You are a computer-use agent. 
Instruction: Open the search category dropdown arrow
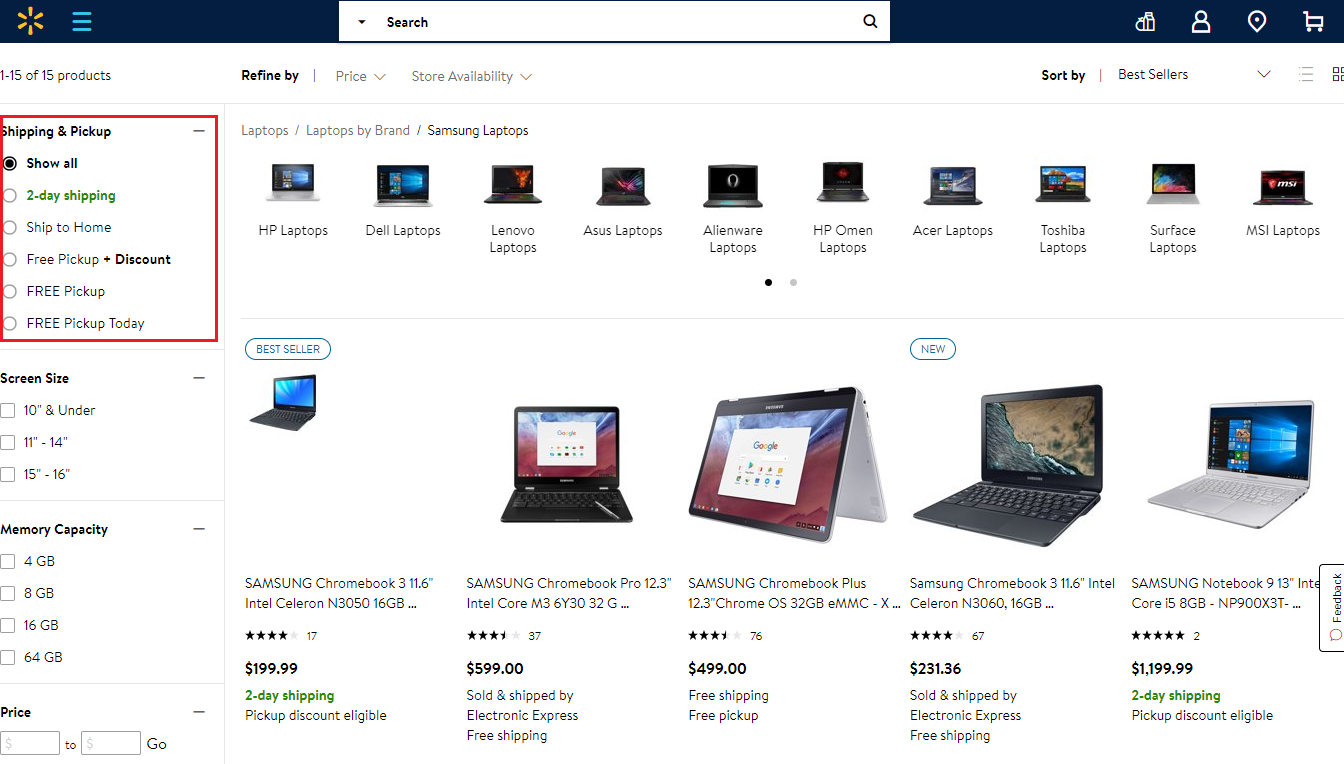point(361,22)
